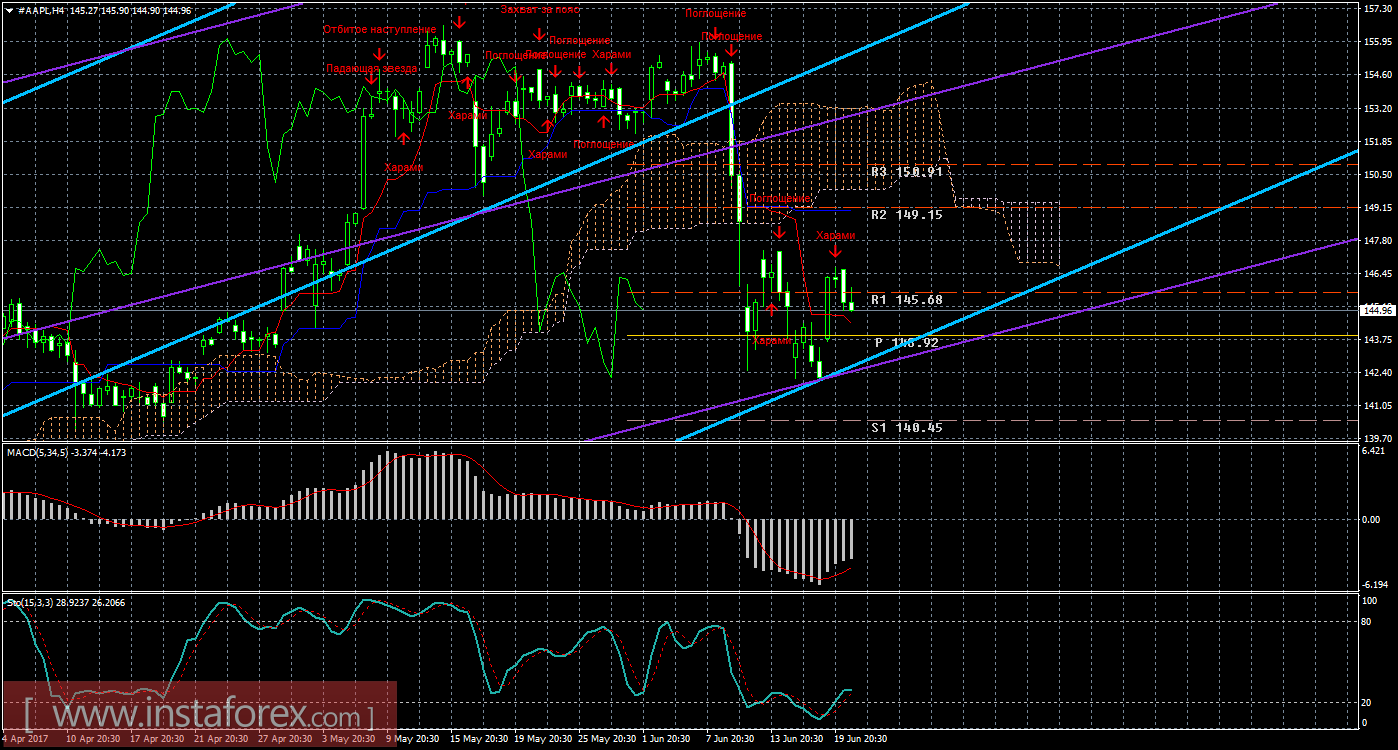Click the '27 Apr 20:30' date label
Image resolution: width=1398 pixels, height=750 pixels.
285,739
